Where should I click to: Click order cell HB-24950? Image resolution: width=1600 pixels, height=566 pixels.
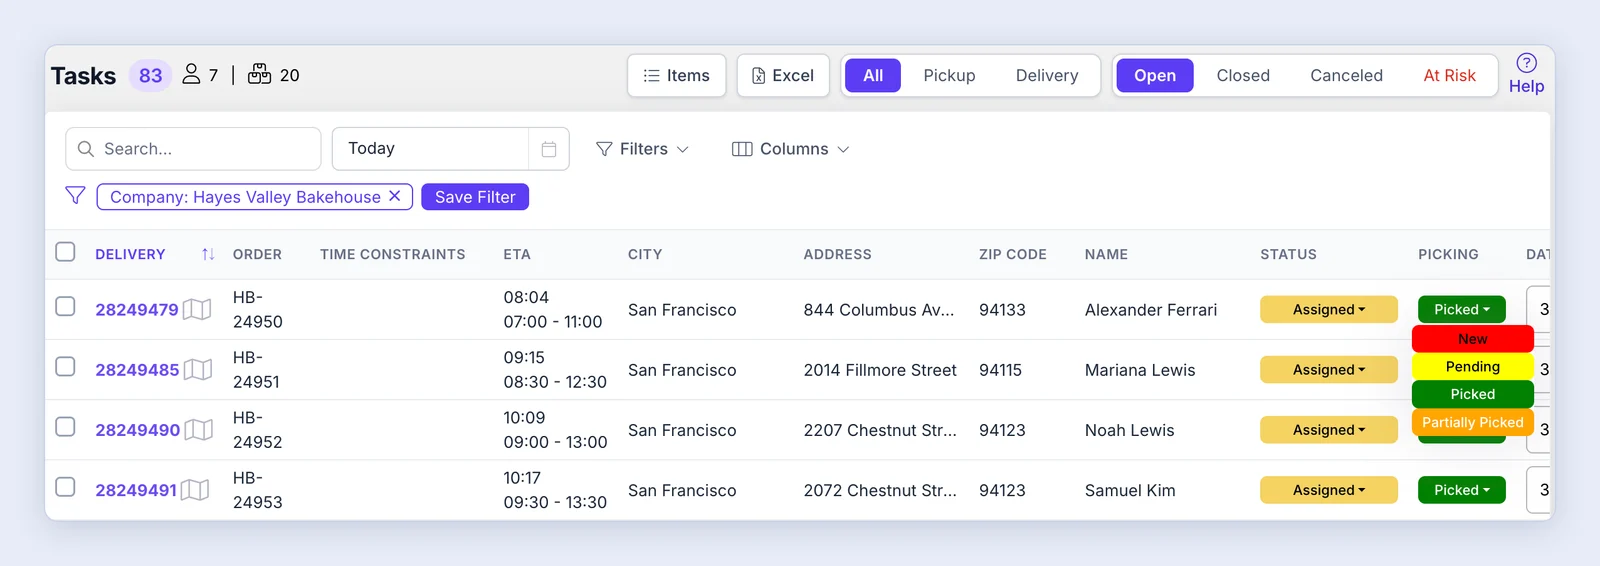pos(258,310)
